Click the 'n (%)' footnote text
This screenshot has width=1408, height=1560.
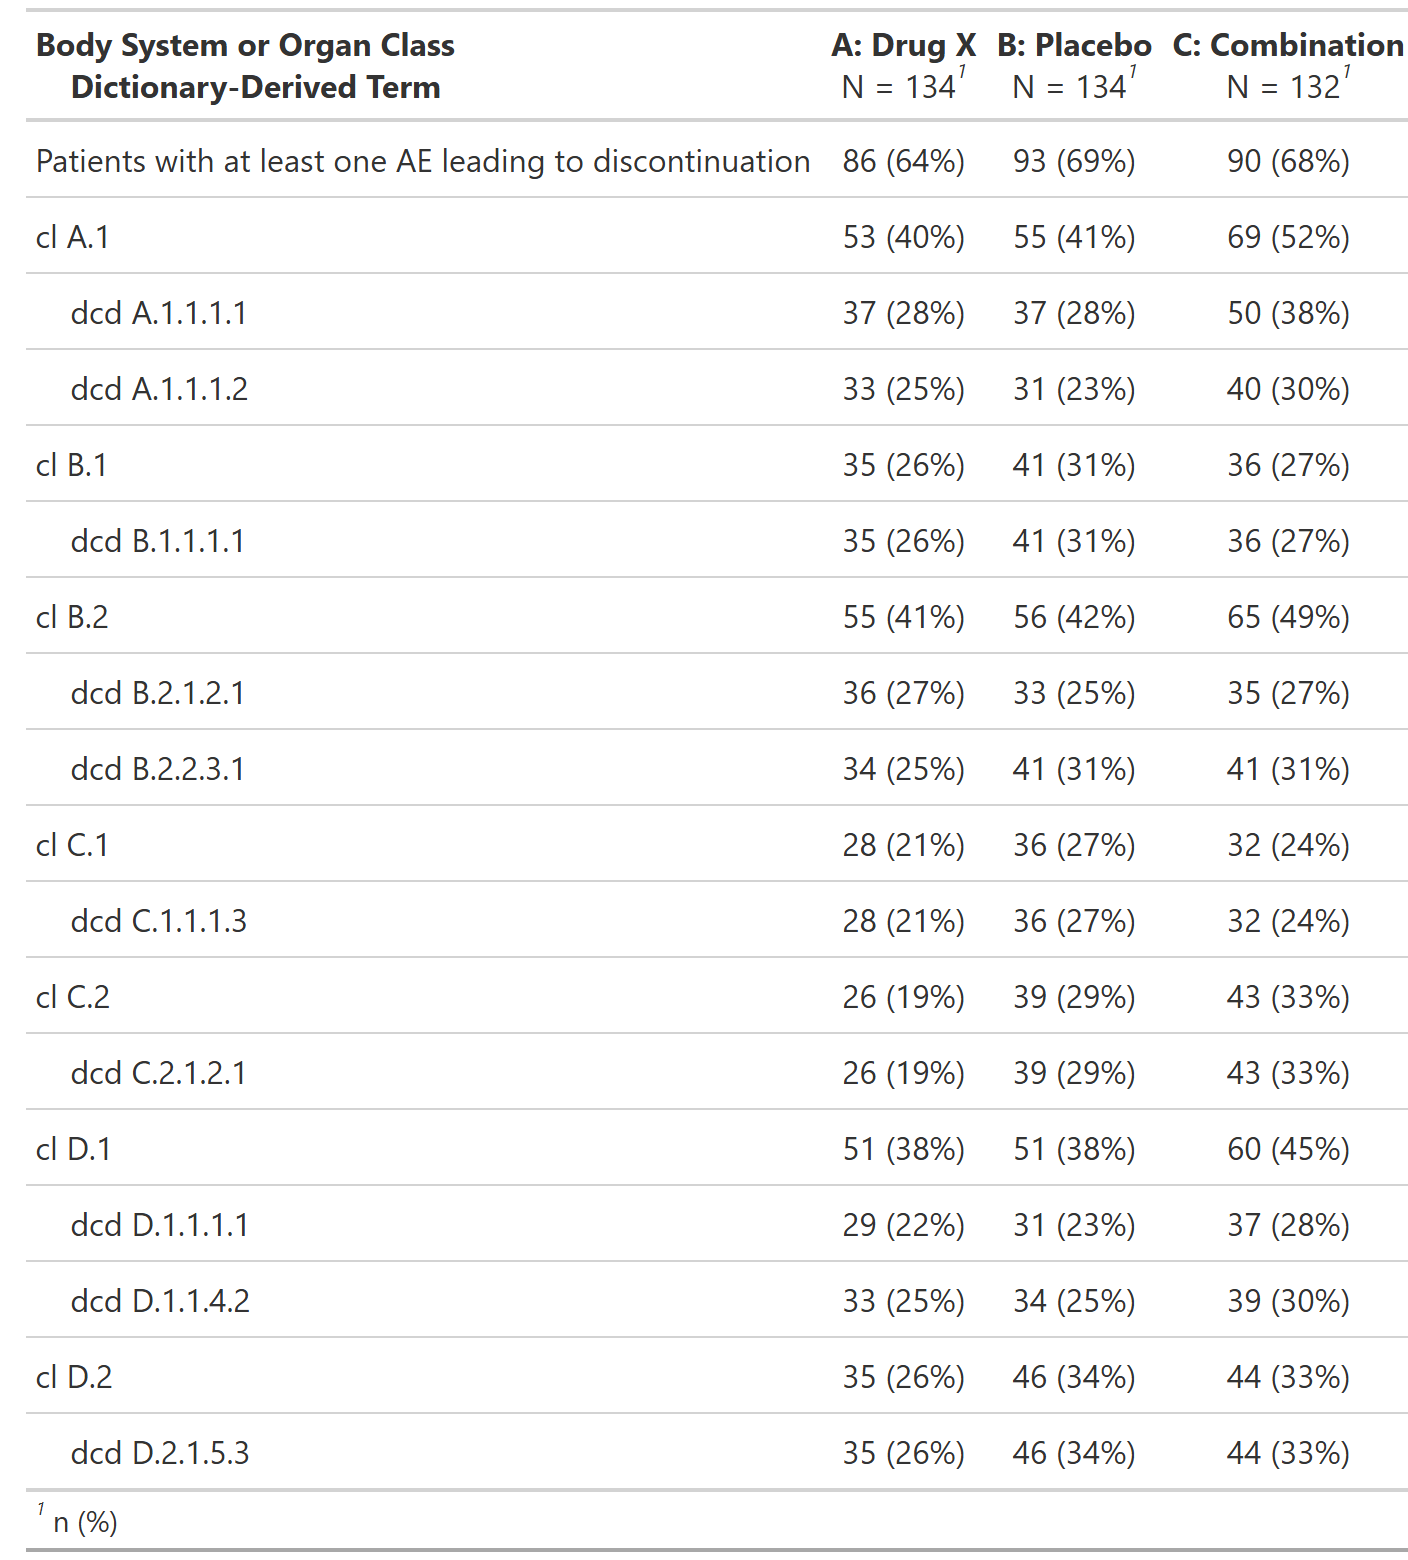pos(85,1523)
